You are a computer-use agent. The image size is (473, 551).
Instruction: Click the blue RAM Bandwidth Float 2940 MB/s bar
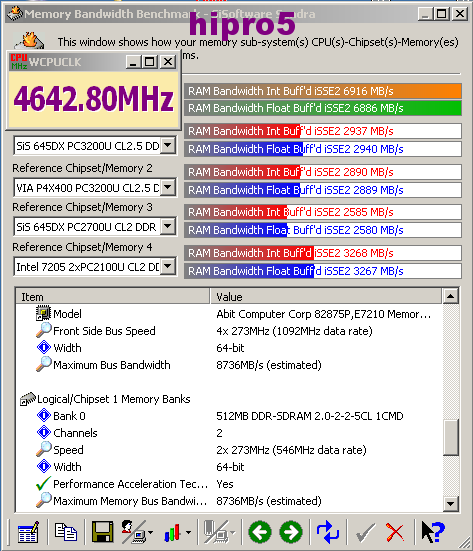click(323, 149)
